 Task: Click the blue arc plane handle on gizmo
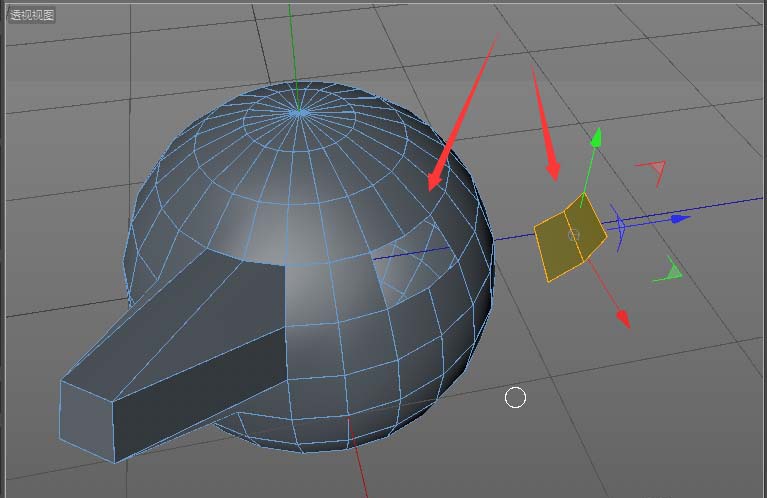pos(619,227)
